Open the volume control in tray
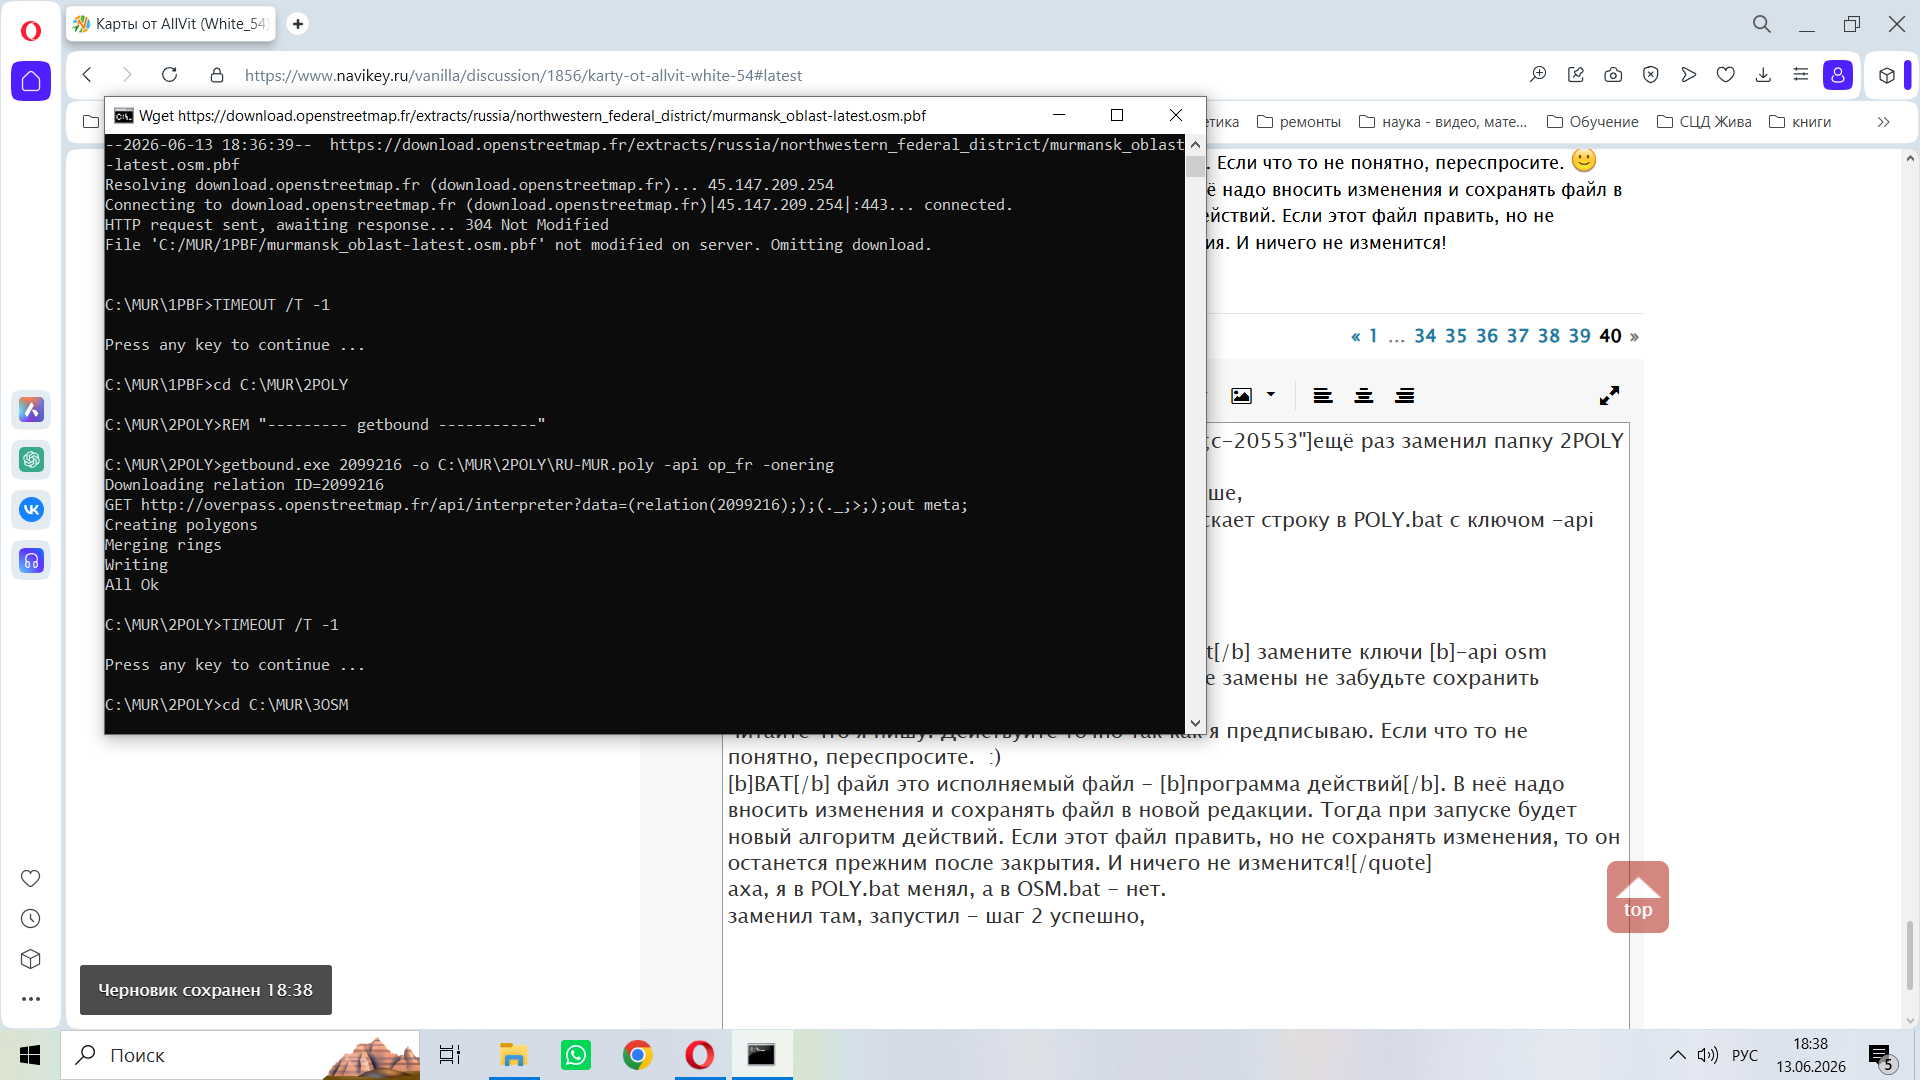1920x1080 pixels. tap(1708, 1055)
